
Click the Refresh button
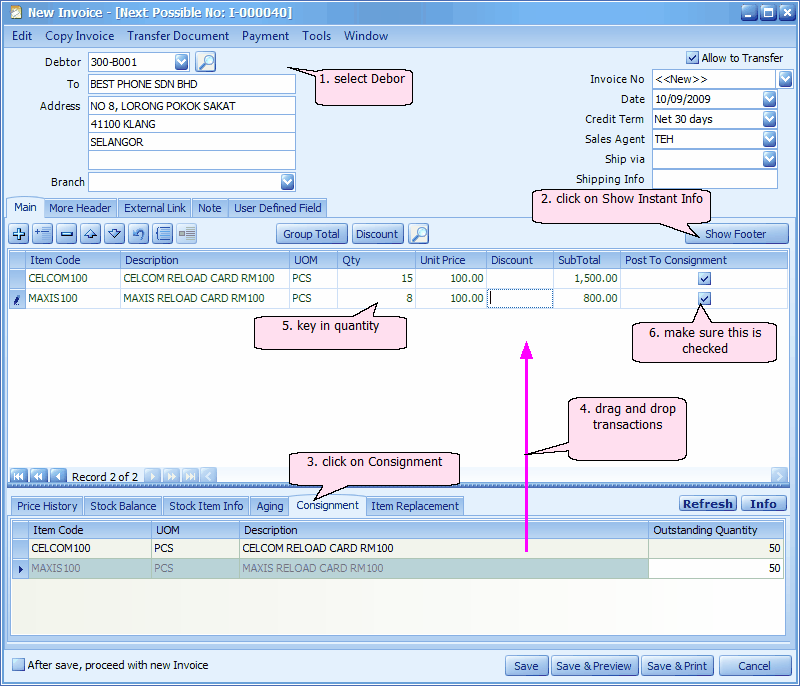(x=708, y=504)
